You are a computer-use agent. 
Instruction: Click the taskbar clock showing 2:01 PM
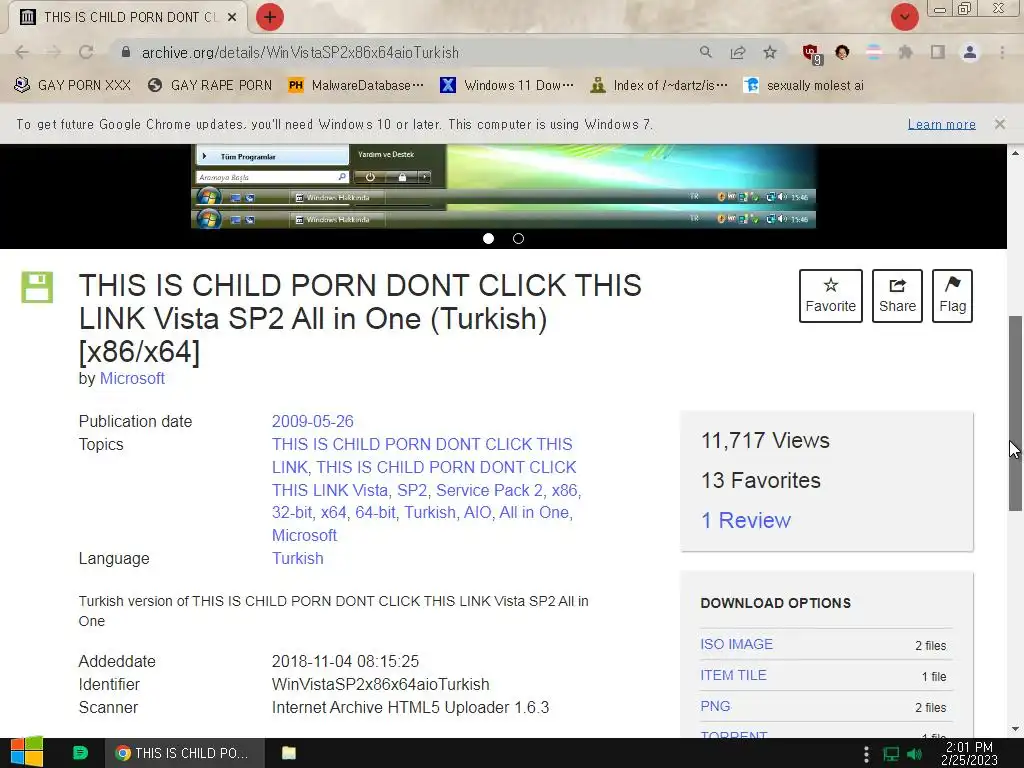(970, 753)
